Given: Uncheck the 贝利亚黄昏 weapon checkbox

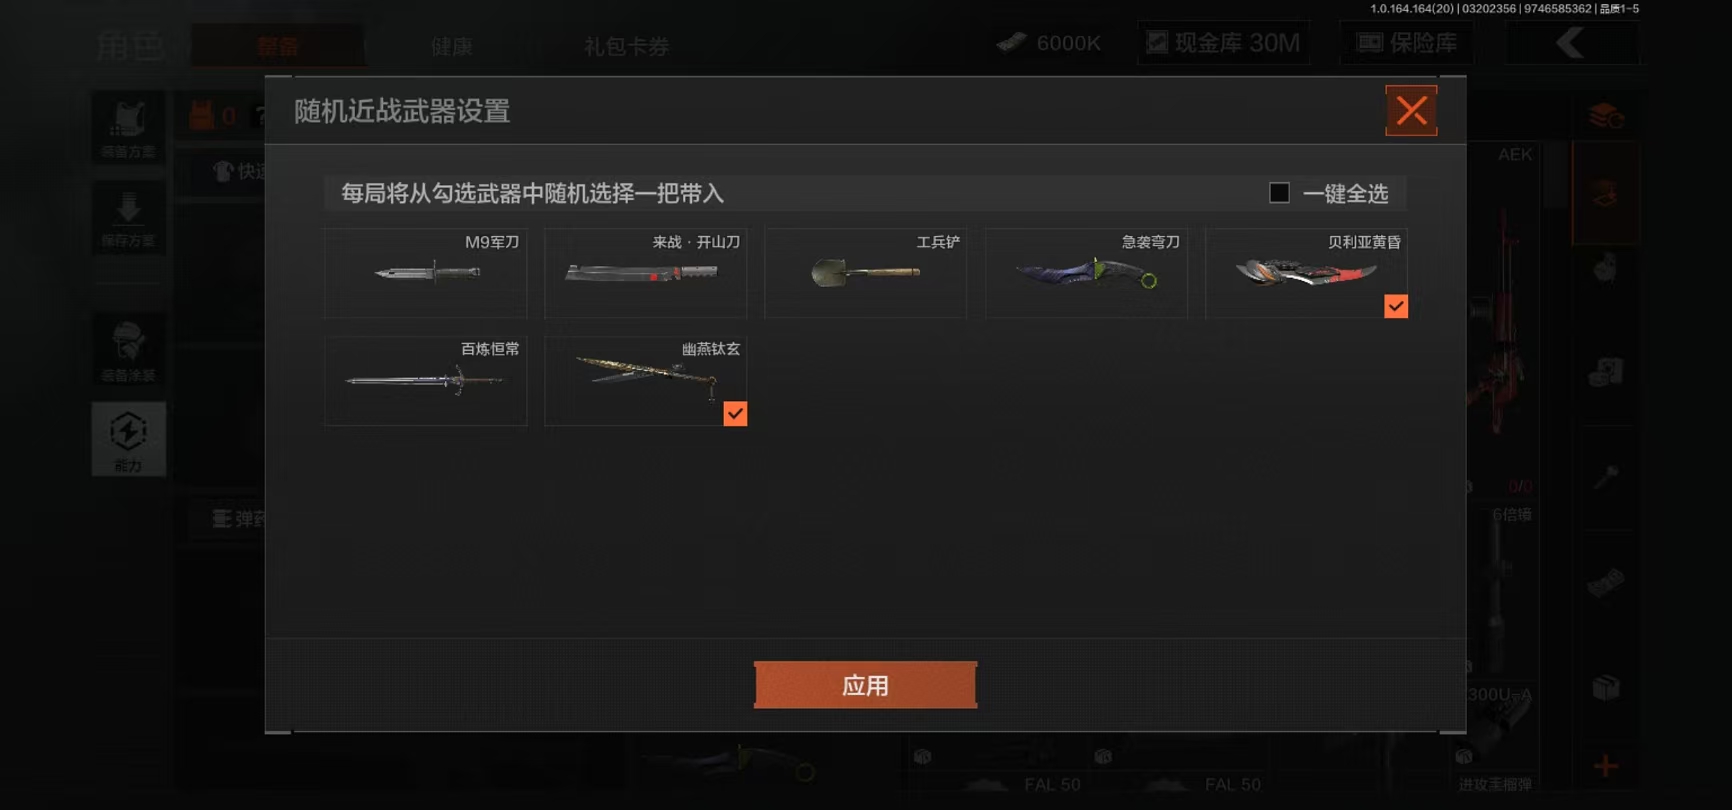Looking at the screenshot, I should 1396,306.
